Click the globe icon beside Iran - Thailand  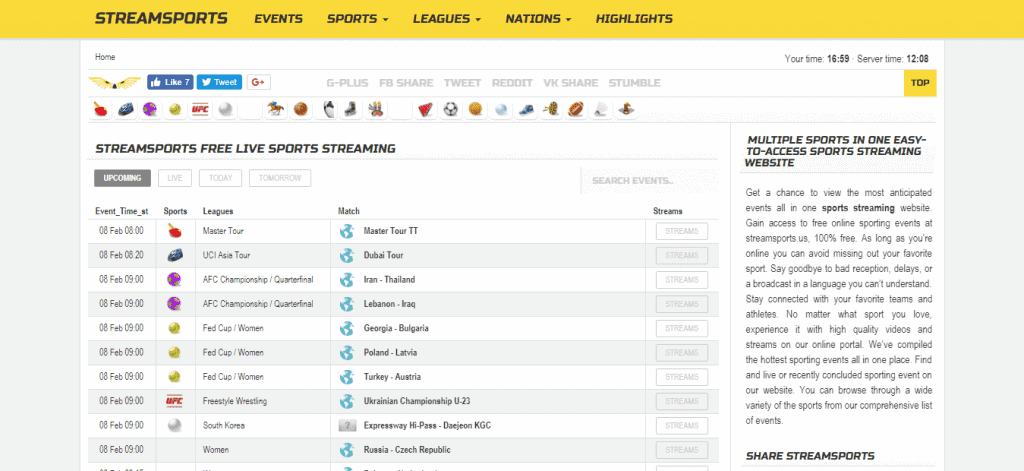pos(346,280)
